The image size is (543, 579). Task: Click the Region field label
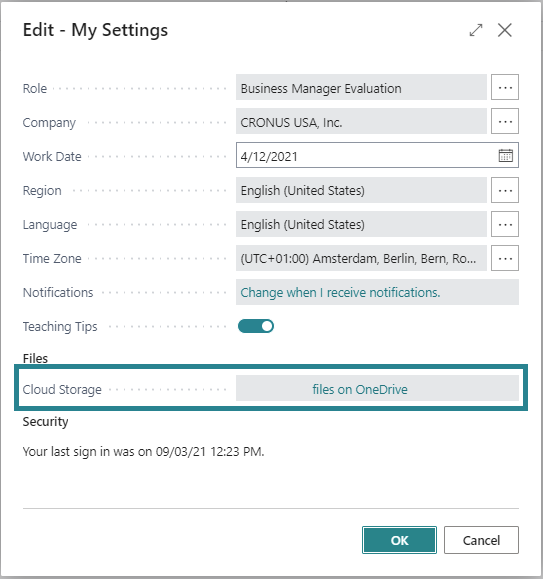[x=42, y=191]
